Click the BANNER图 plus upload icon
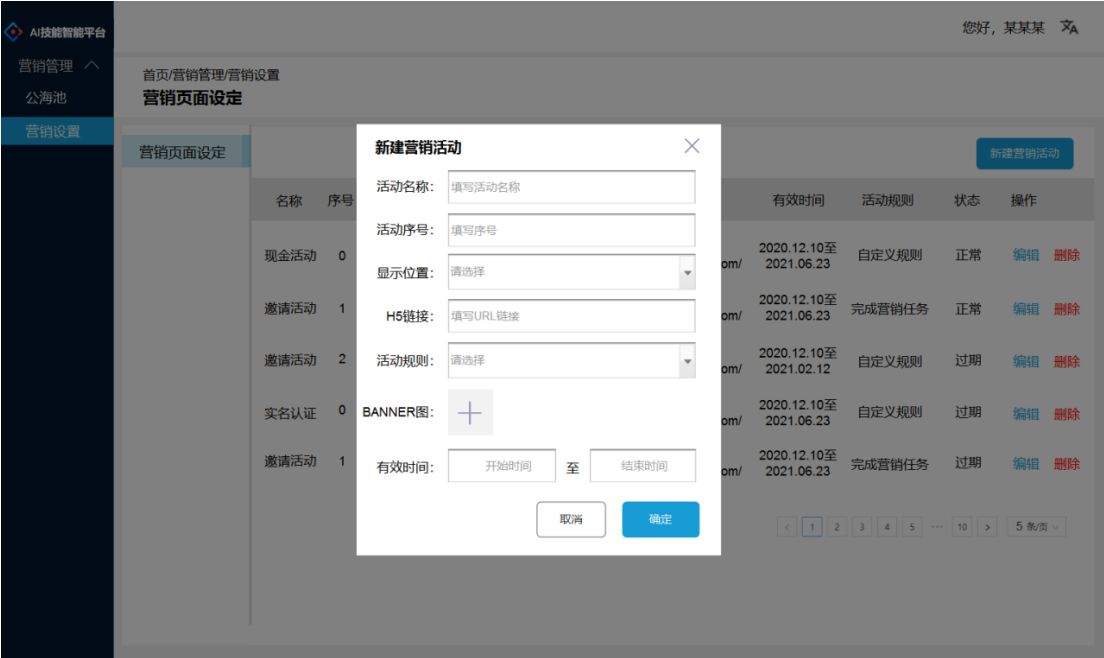The image size is (1104, 658). pyautogui.click(x=470, y=412)
